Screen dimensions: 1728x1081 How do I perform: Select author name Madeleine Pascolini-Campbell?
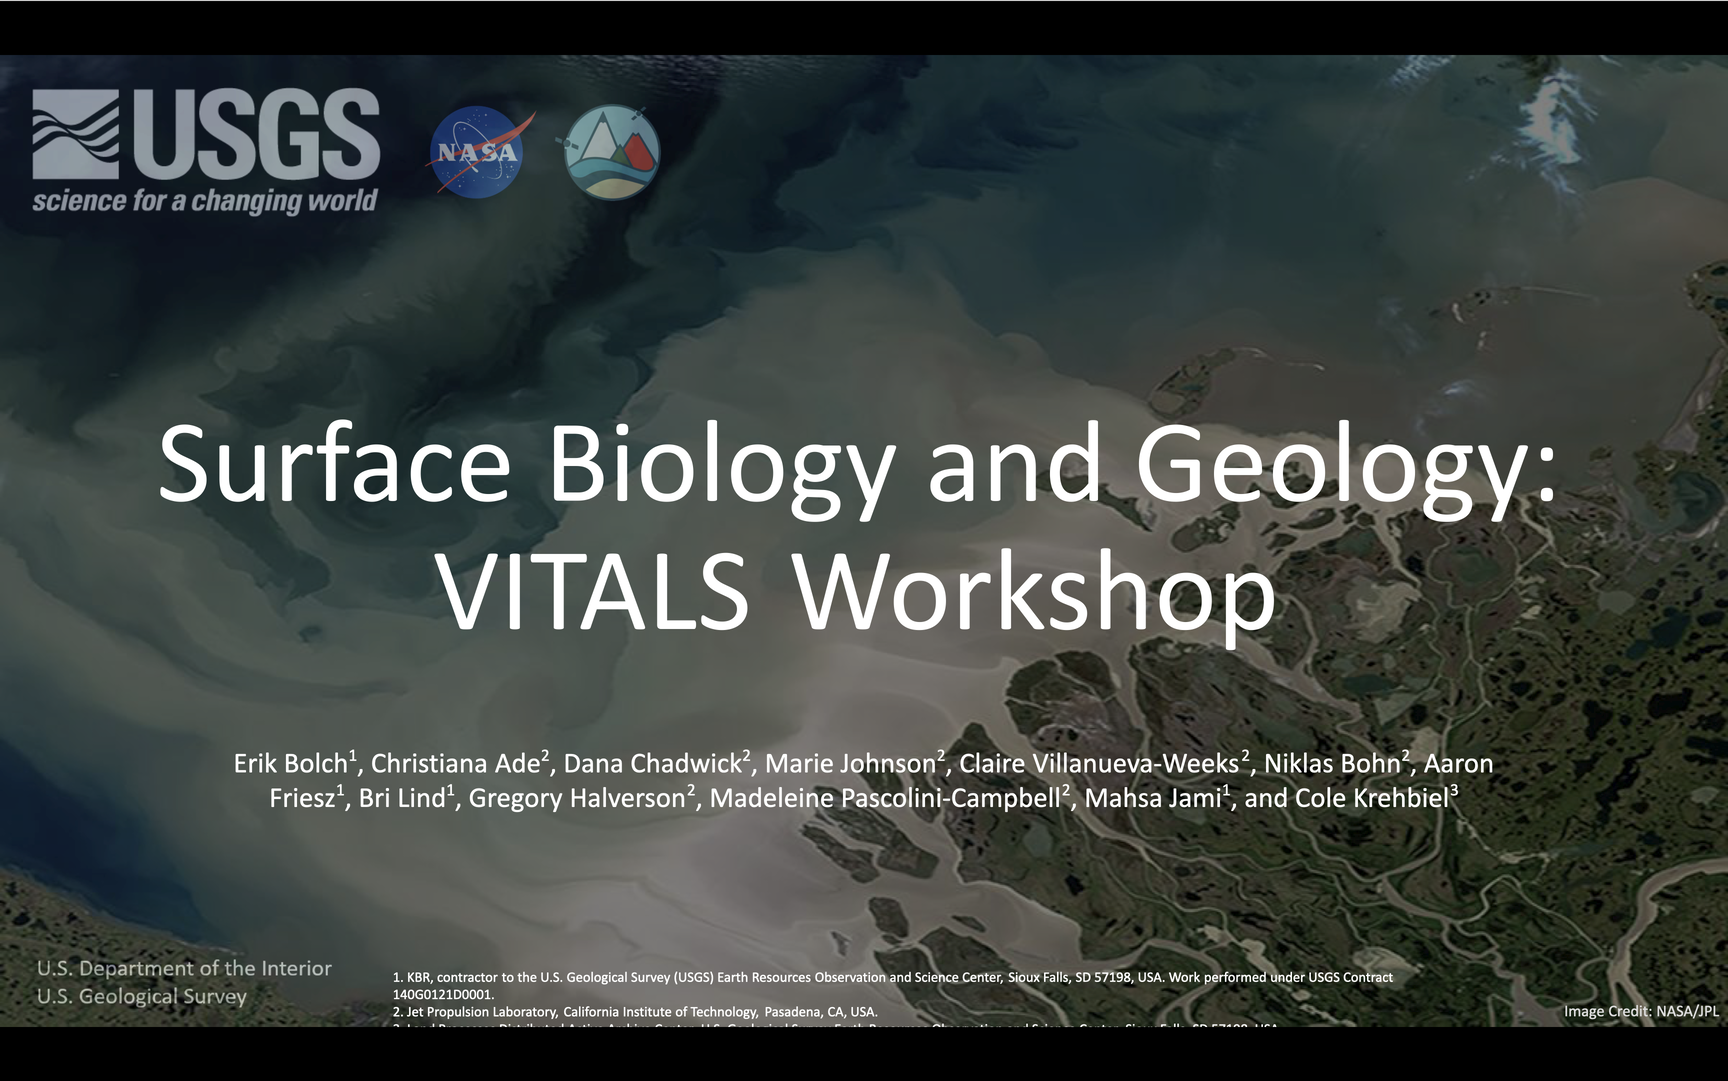pos(885,799)
